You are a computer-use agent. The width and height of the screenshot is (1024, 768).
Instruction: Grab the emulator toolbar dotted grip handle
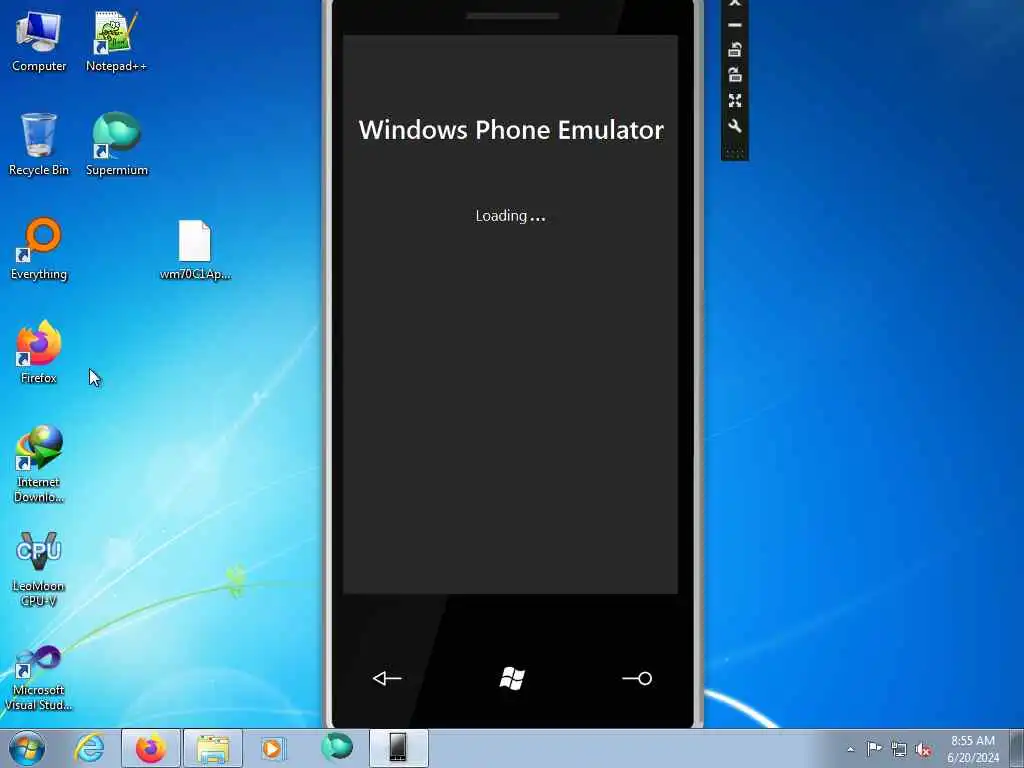(735, 153)
